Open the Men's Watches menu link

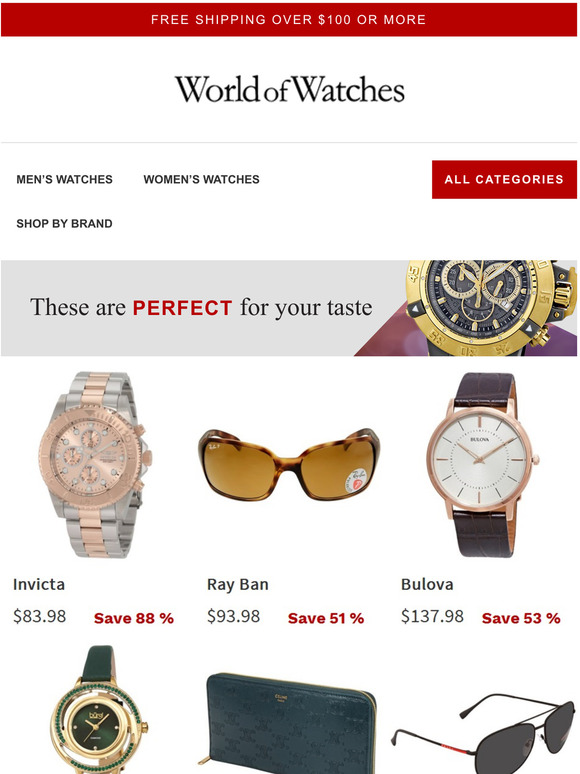point(65,179)
